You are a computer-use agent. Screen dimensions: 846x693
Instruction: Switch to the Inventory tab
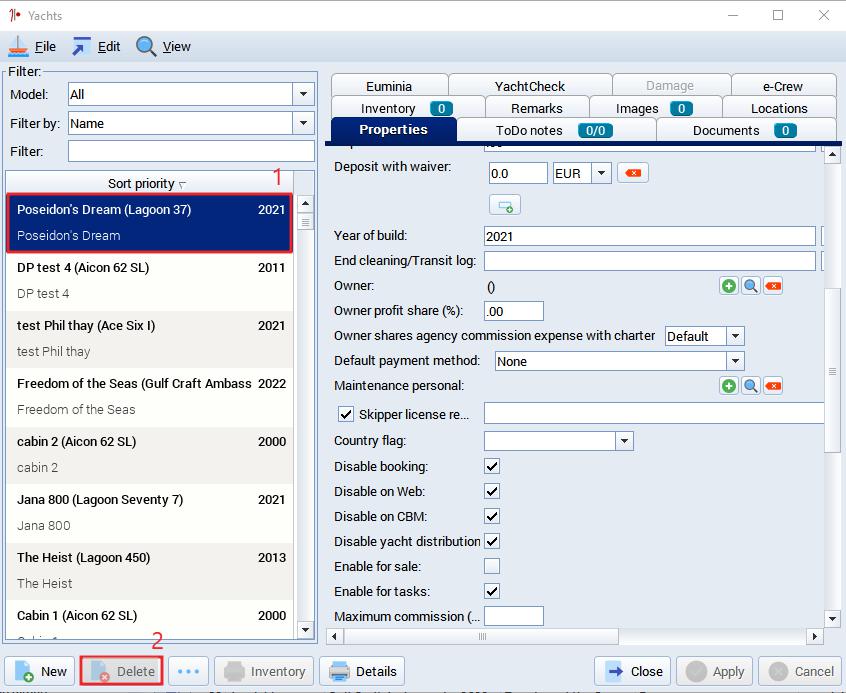[x=408, y=108]
